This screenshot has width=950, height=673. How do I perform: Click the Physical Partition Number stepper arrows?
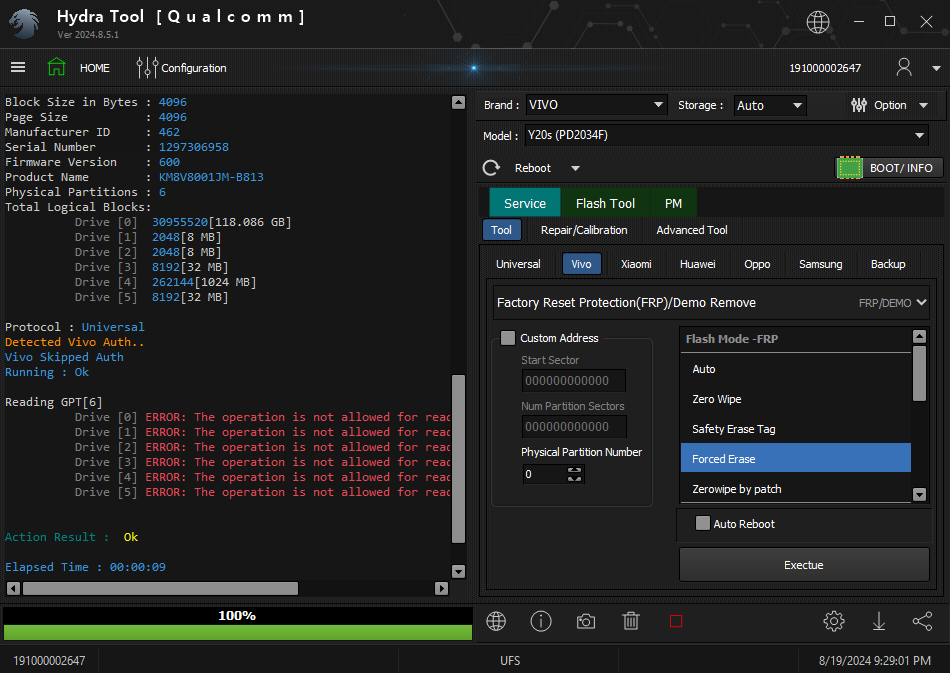[x=574, y=474]
